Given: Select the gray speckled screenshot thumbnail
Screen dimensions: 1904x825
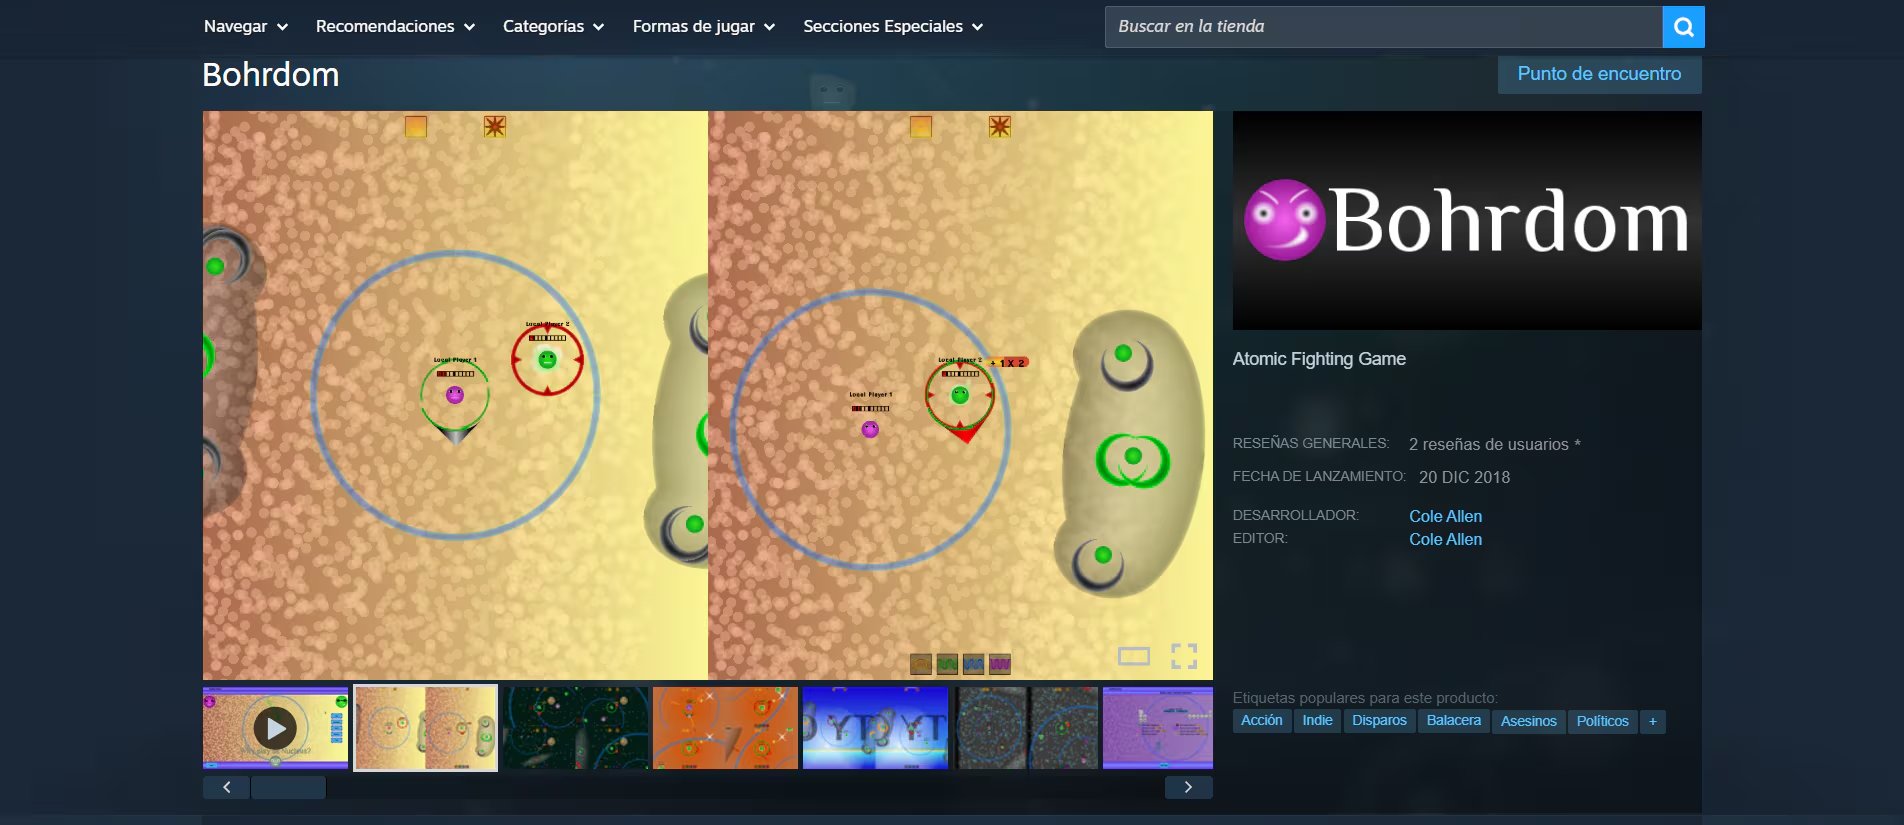Looking at the screenshot, I should point(1025,728).
